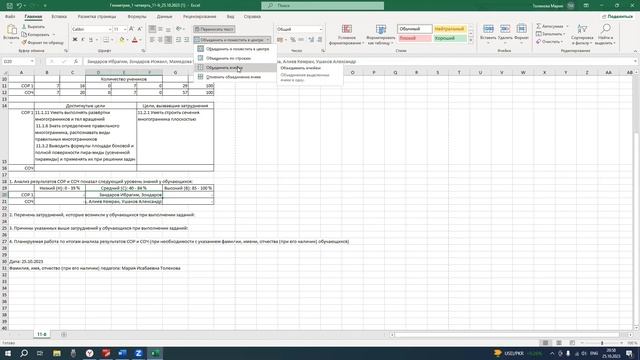
Task: Expand cell styles gallery More arrow
Action: click(x=471, y=40)
